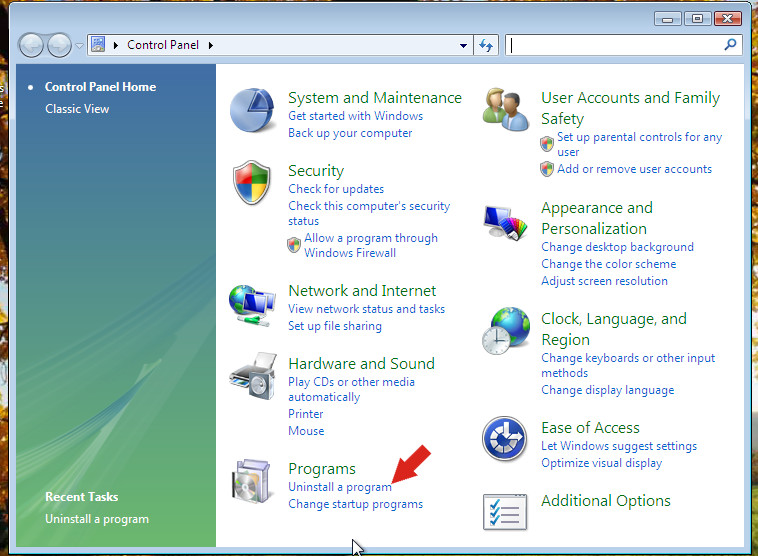Screen dimensions: 758x556
Task: Click the shield icon beside Add or remove user accounts
Action: [x=547, y=169]
